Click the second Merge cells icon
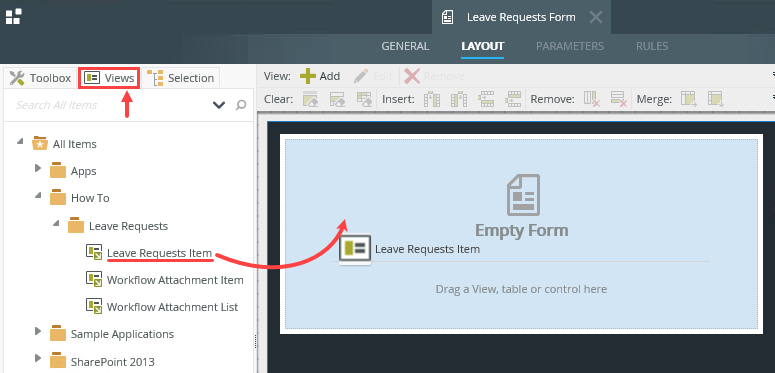Viewport: 775px width, 373px height. coord(715,99)
